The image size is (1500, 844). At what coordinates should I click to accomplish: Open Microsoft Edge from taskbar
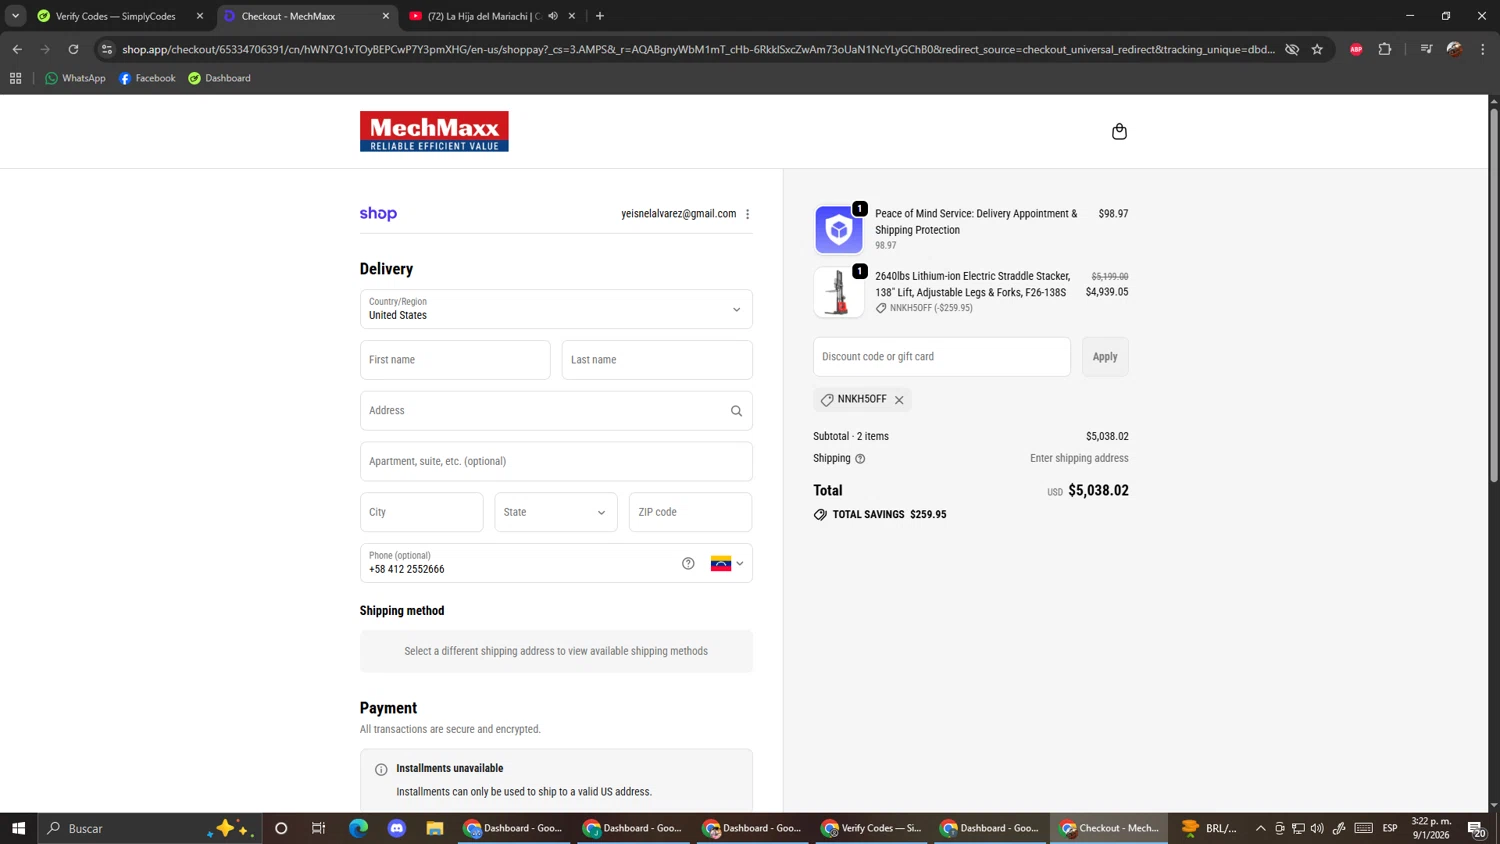click(x=358, y=828)
